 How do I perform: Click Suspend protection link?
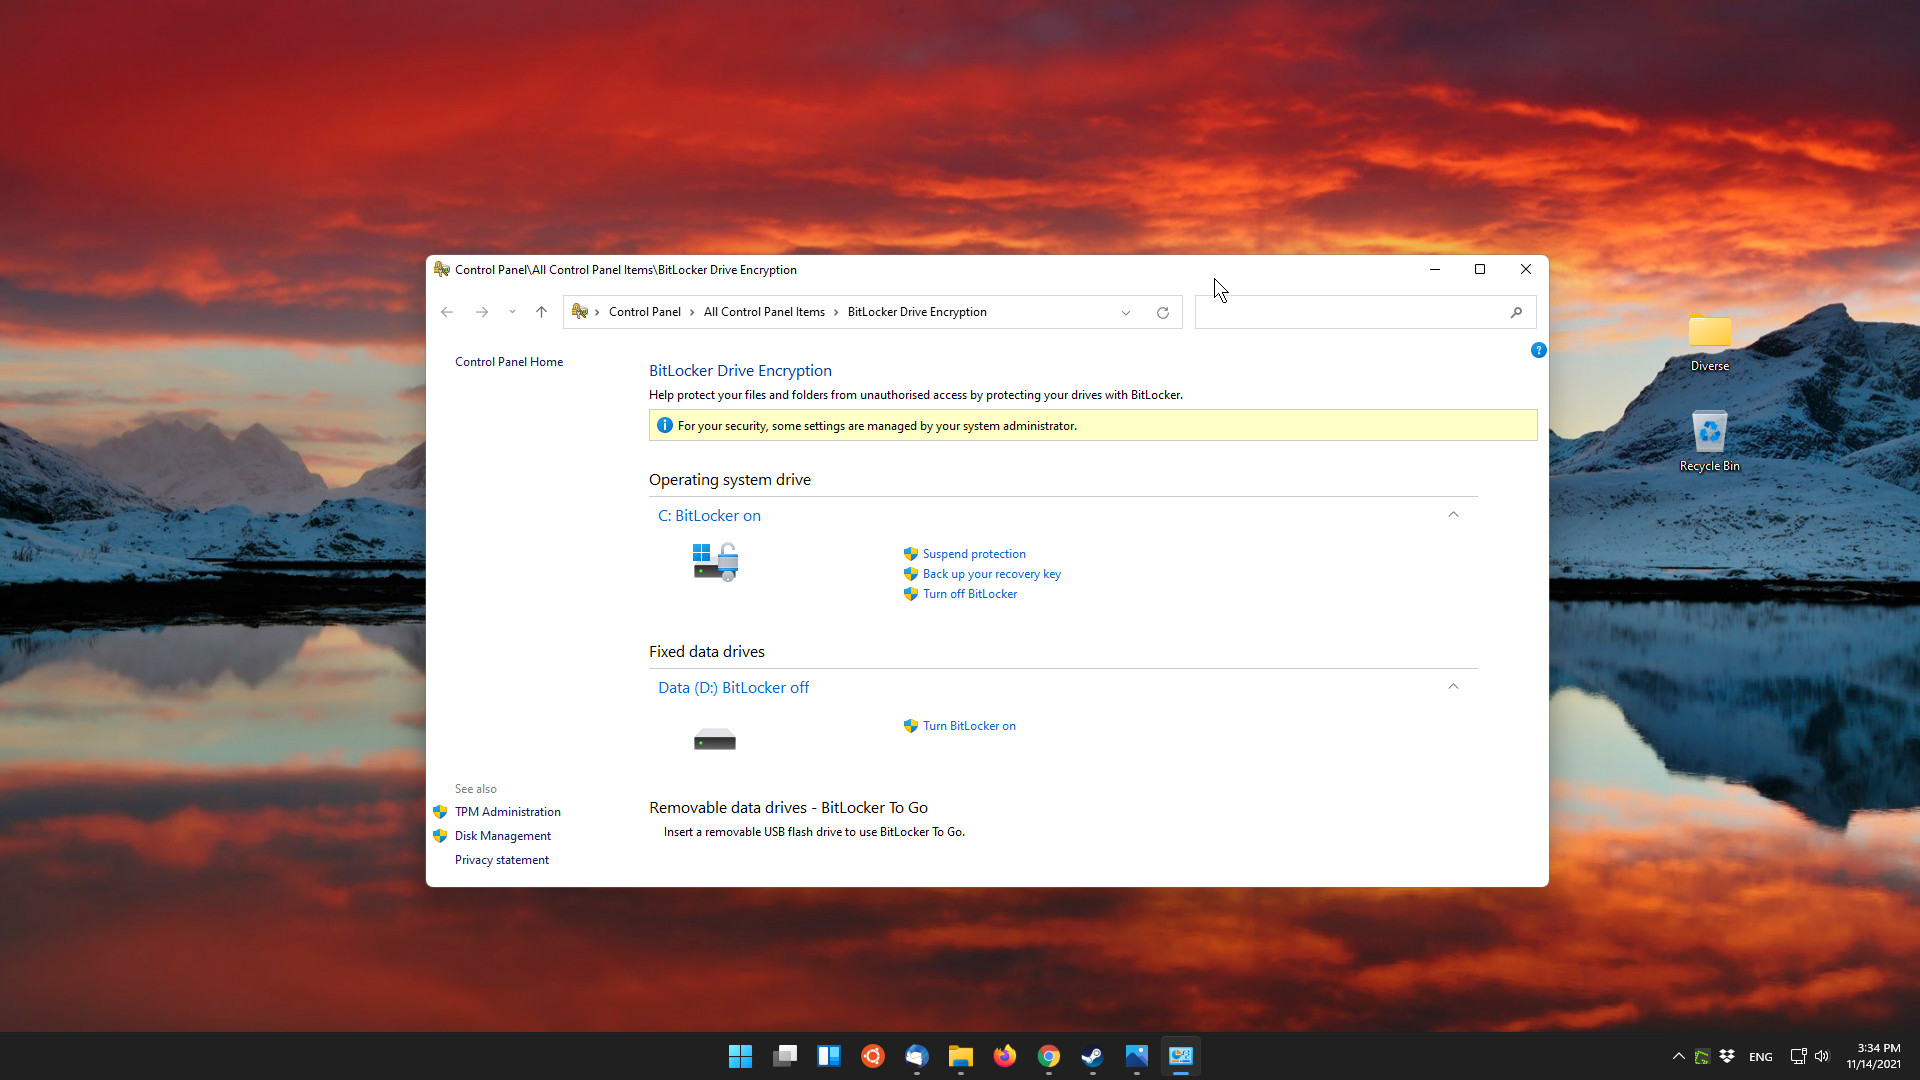pos(974,554)
